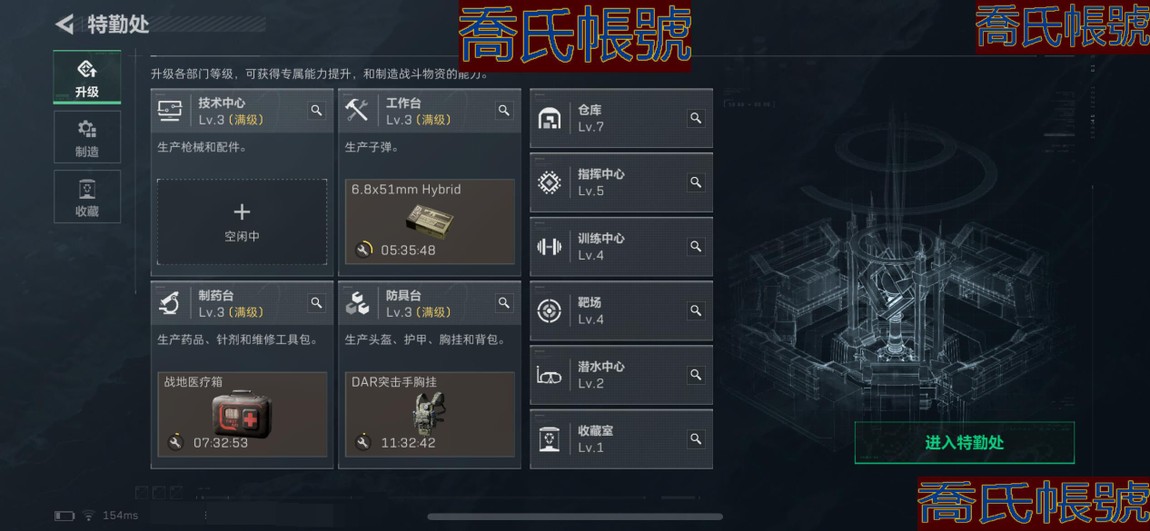
Task: Inspect 制药台 details via magnifier icon
Action: click(316, 303)
